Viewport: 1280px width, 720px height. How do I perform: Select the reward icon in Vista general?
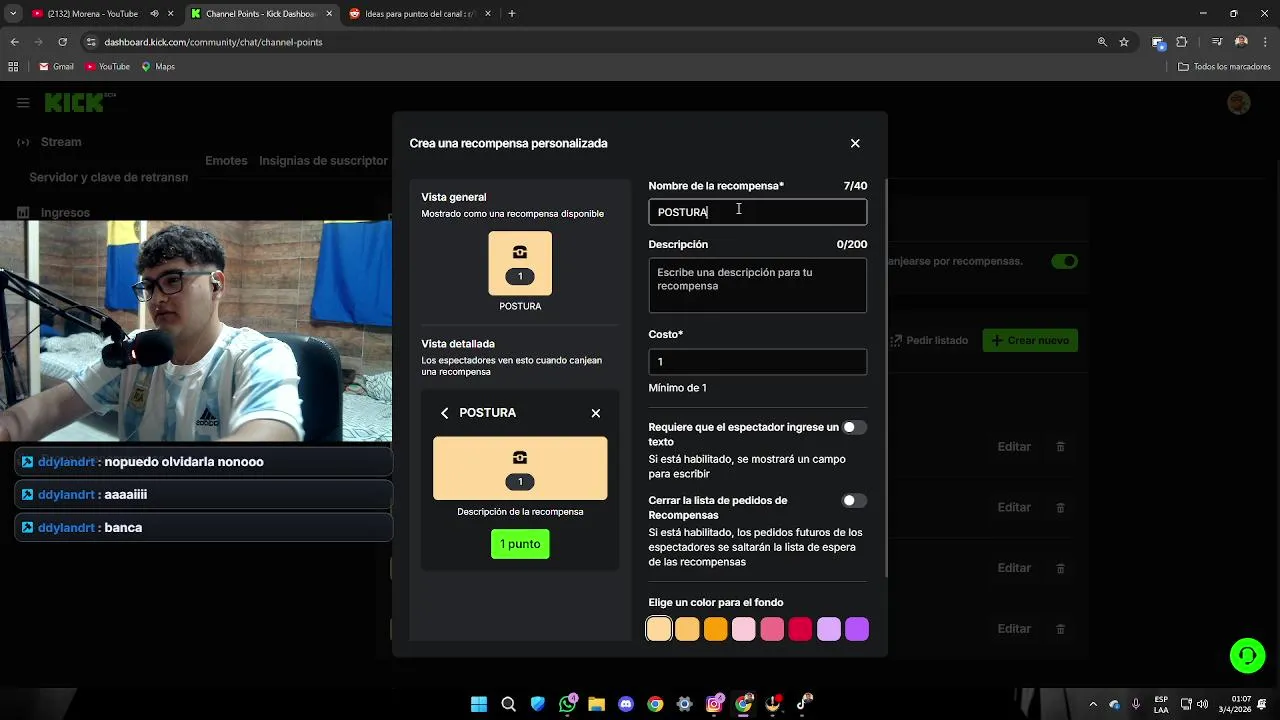[520, 263]
